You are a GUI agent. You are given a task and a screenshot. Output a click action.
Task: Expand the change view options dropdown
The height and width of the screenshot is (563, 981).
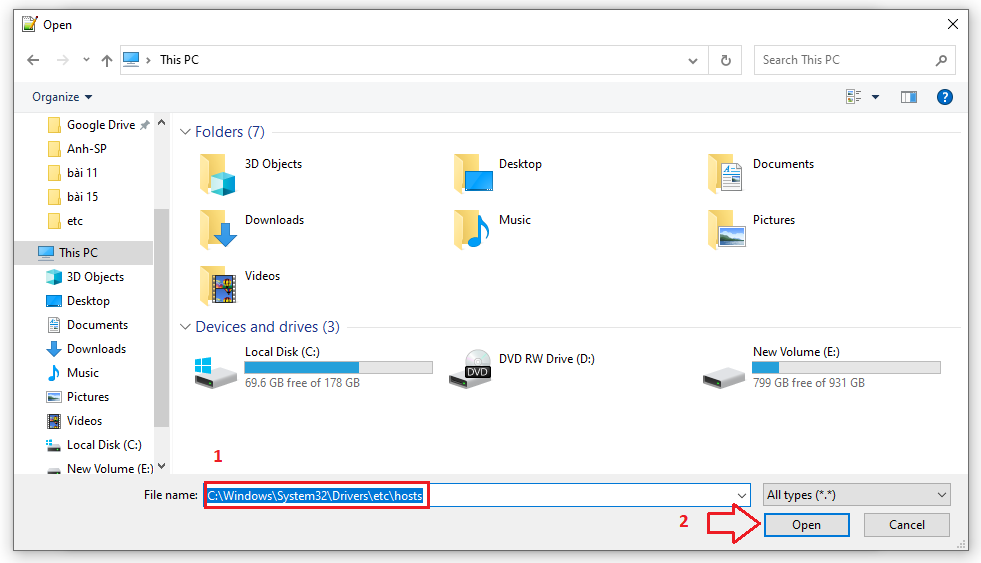pyautogui.click(x=876, y=97)
